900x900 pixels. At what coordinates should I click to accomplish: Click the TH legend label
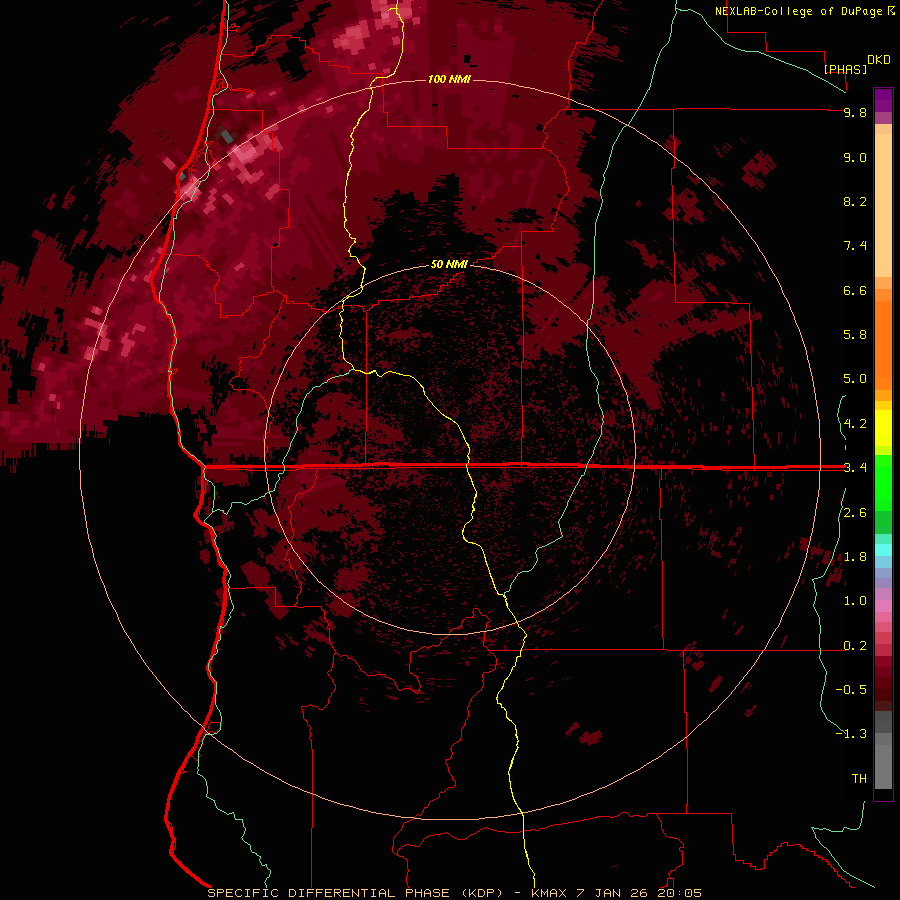[x=859, y=779]
